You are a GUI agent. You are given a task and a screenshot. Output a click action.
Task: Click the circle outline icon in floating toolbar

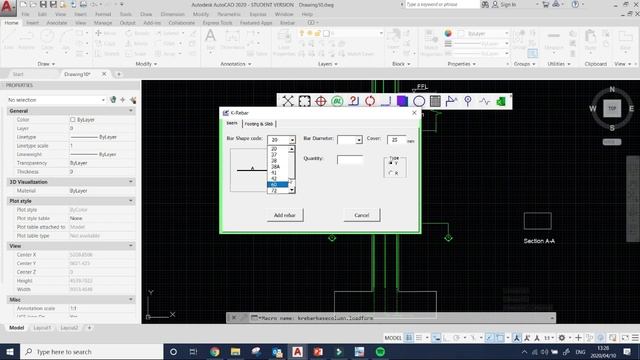419,101
